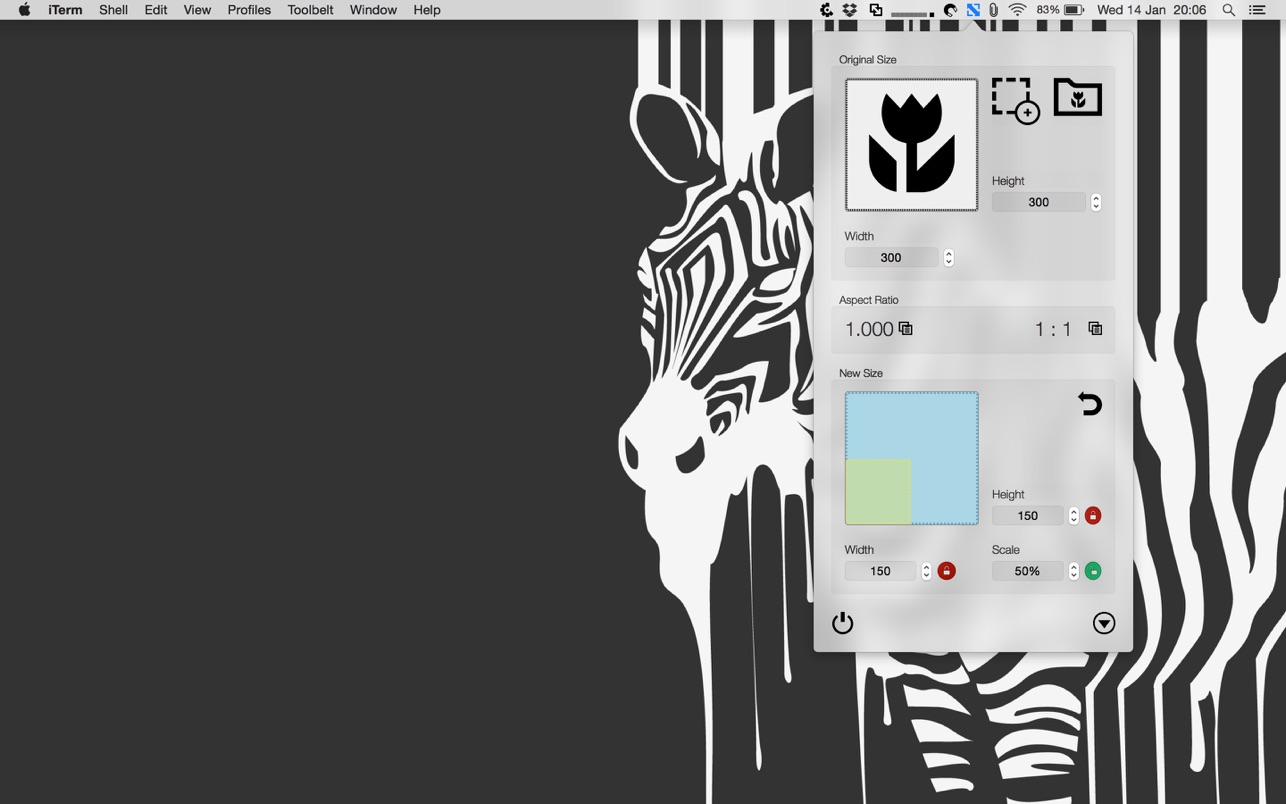Expand options with the circled down-arrow button

(1104, 623)
